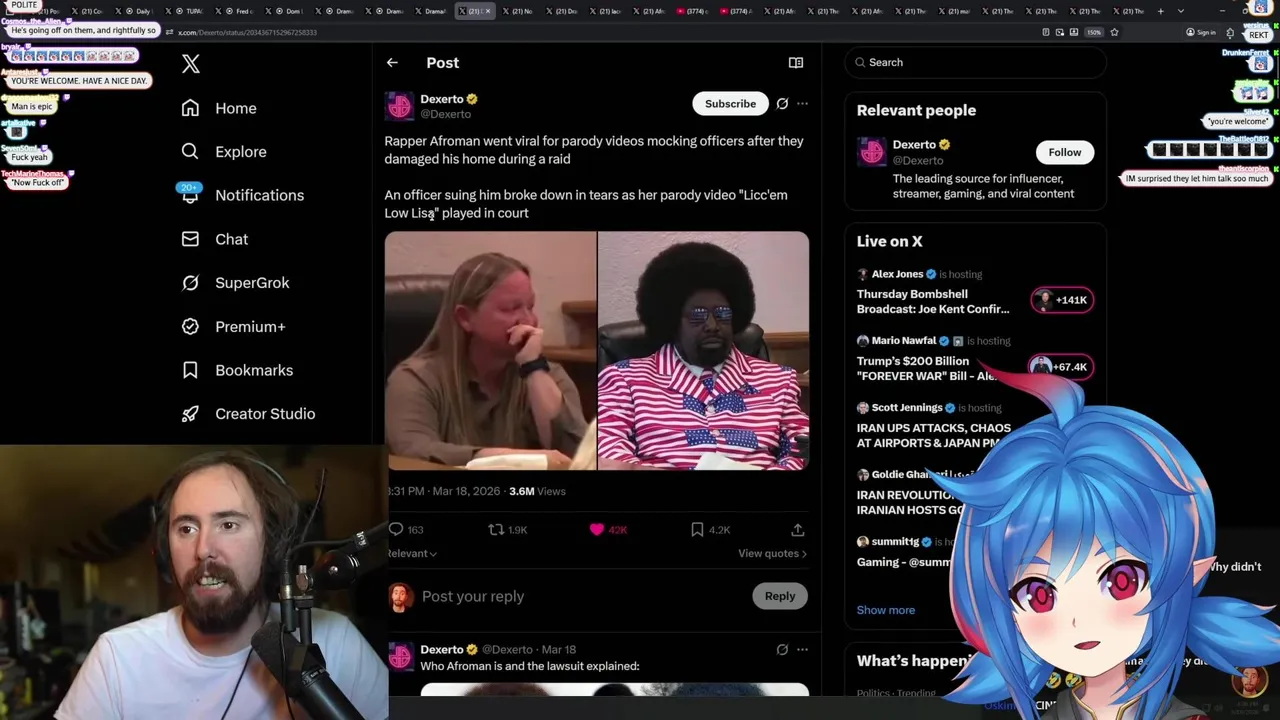Image resolution: width=1280 pixels, height=720 pixels.
Task: Click the Search field
Action: [975, 62]
